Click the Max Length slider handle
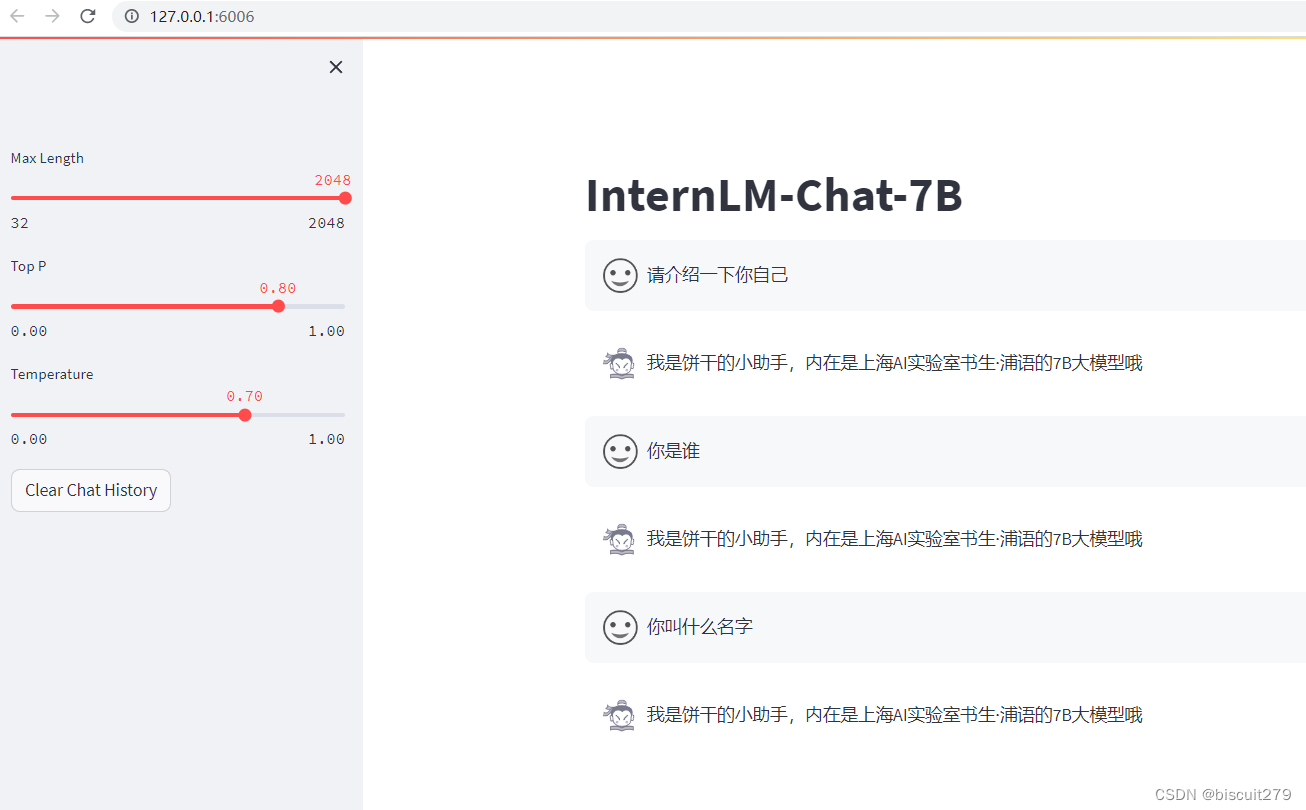1306x810 pixels. 345,198
